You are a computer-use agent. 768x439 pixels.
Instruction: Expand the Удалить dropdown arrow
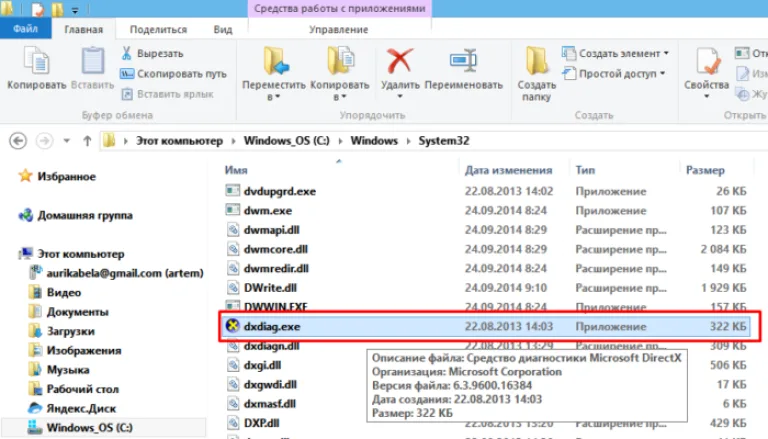[x=400, y=97]
